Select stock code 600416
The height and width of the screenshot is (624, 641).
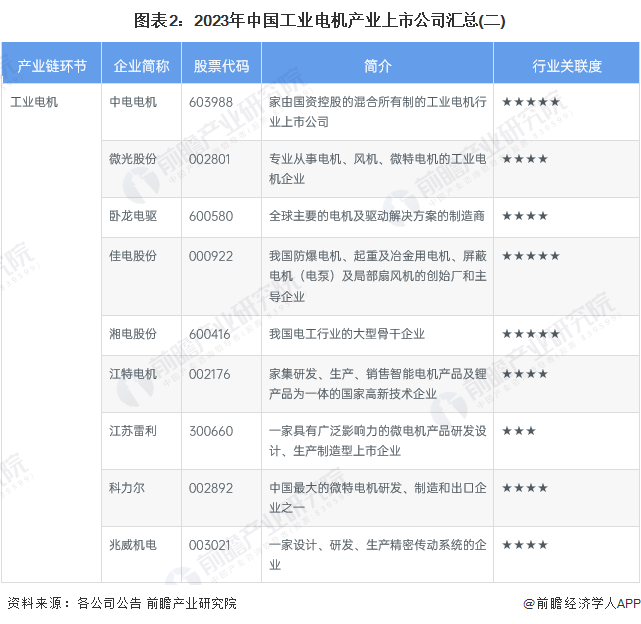(209, 334)
